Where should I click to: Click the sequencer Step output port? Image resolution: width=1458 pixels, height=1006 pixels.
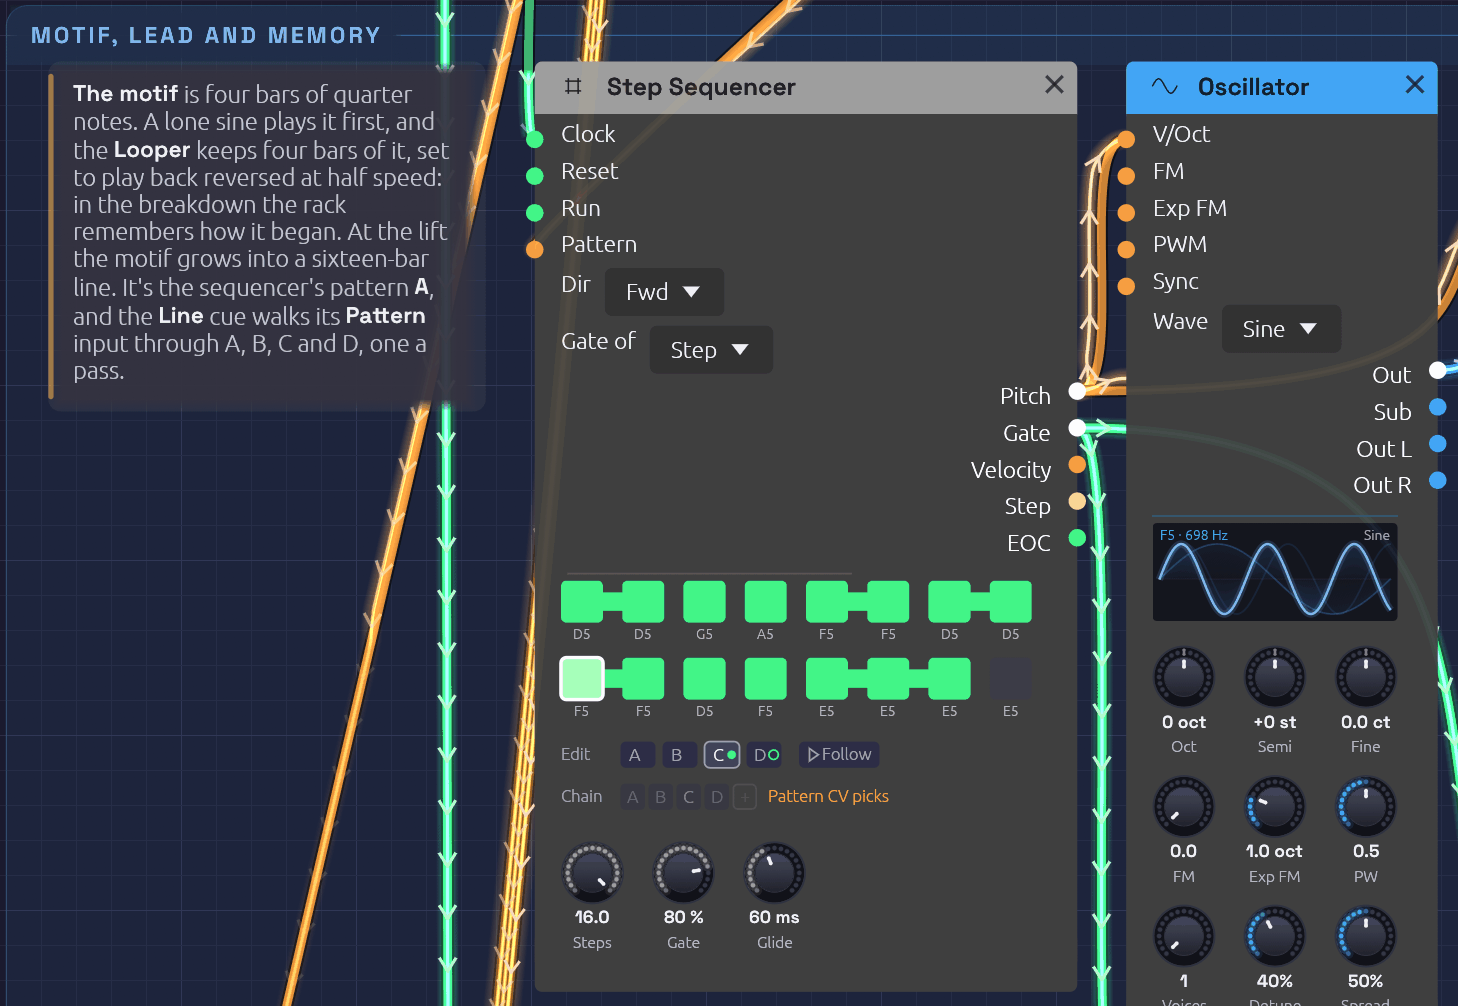(x=1077, y=501)
